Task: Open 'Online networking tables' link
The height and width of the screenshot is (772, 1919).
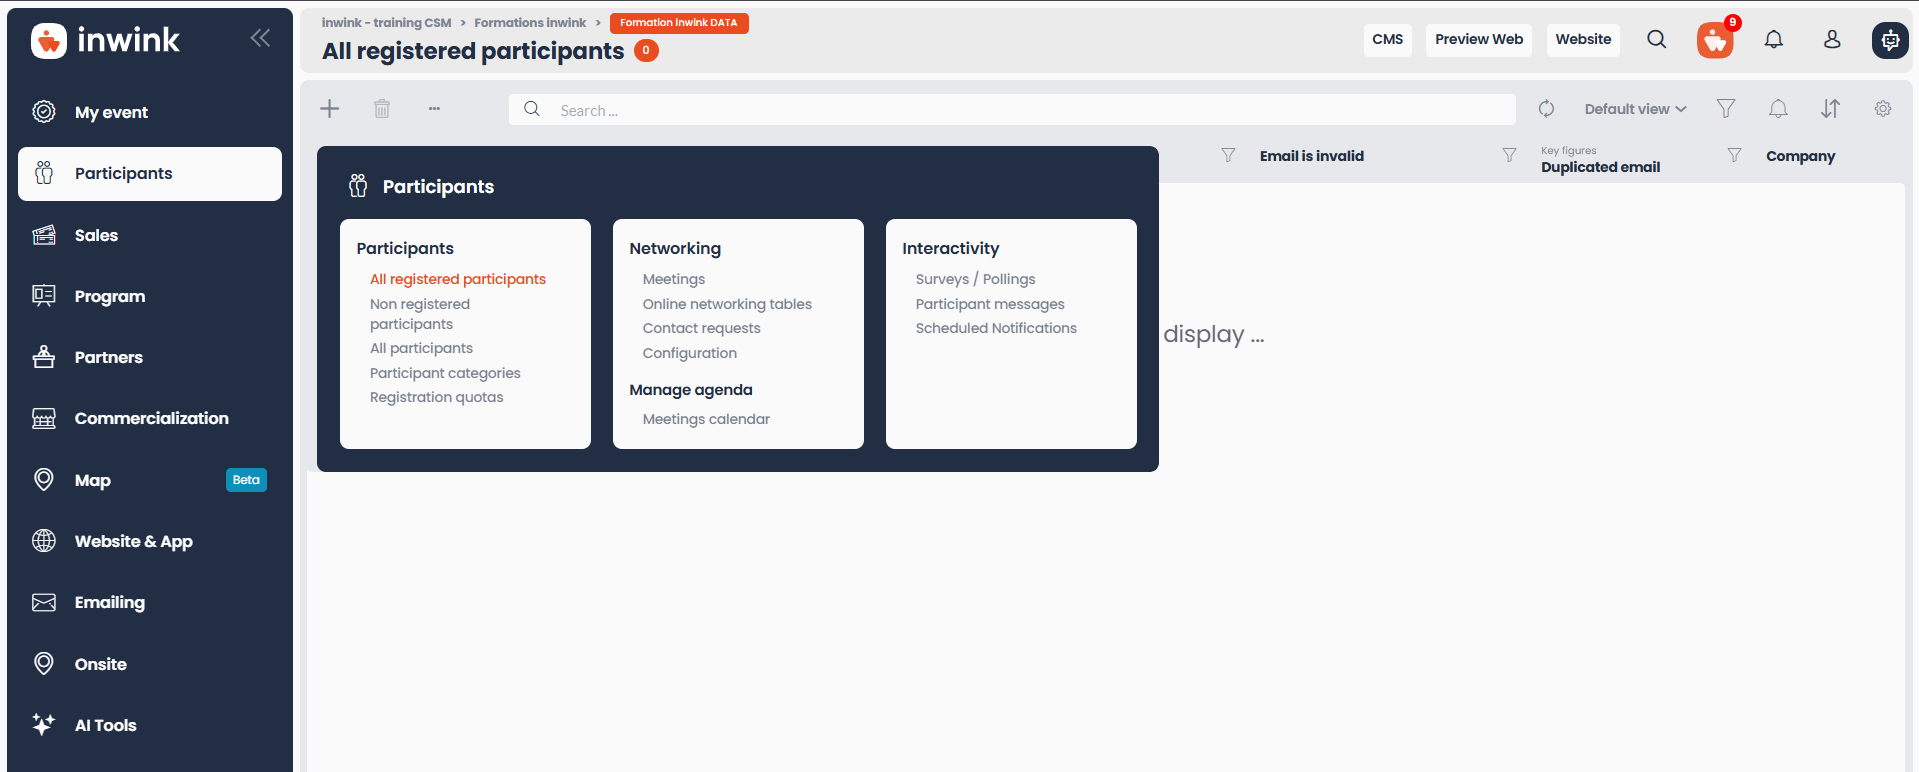Action: click(x=727, y=304)
